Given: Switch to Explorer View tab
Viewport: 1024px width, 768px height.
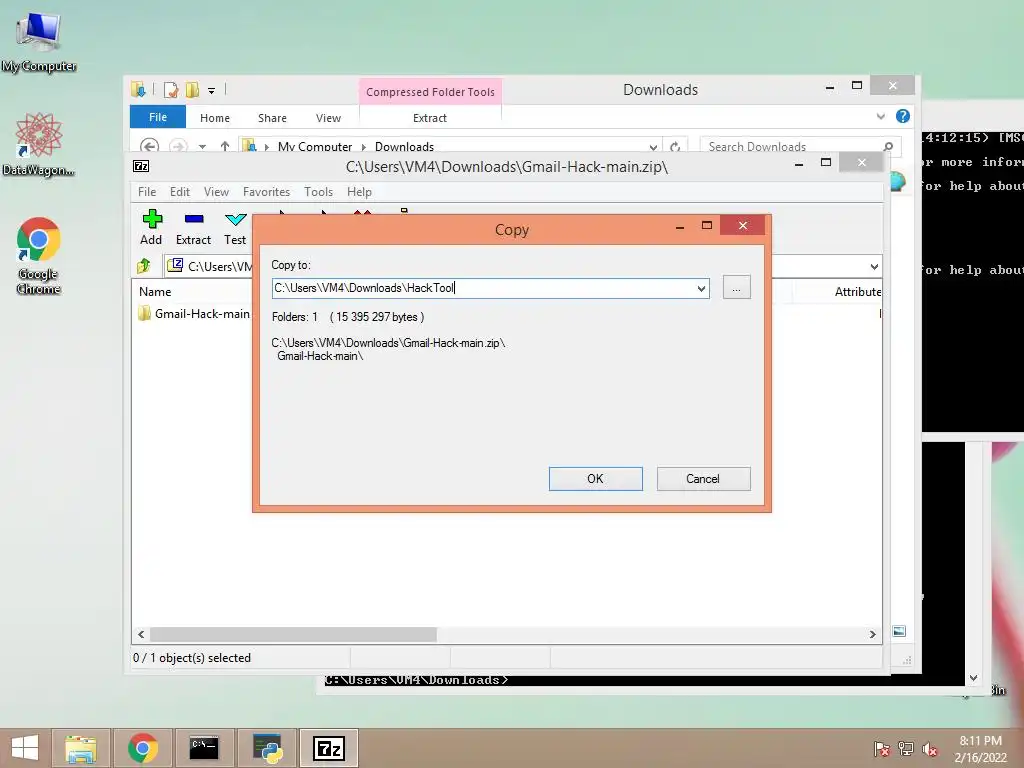Looking at the screenshot, I should pos(328,118).
